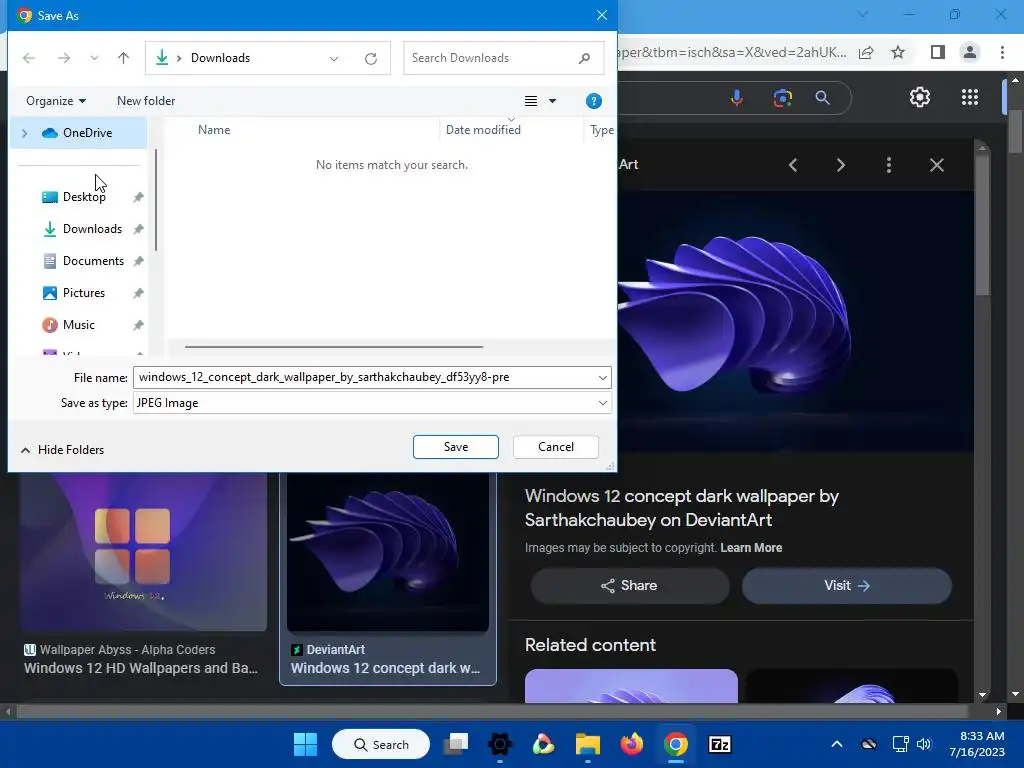Visit the DeviantArt source page

pyautogui.click(x=846, y=586)
